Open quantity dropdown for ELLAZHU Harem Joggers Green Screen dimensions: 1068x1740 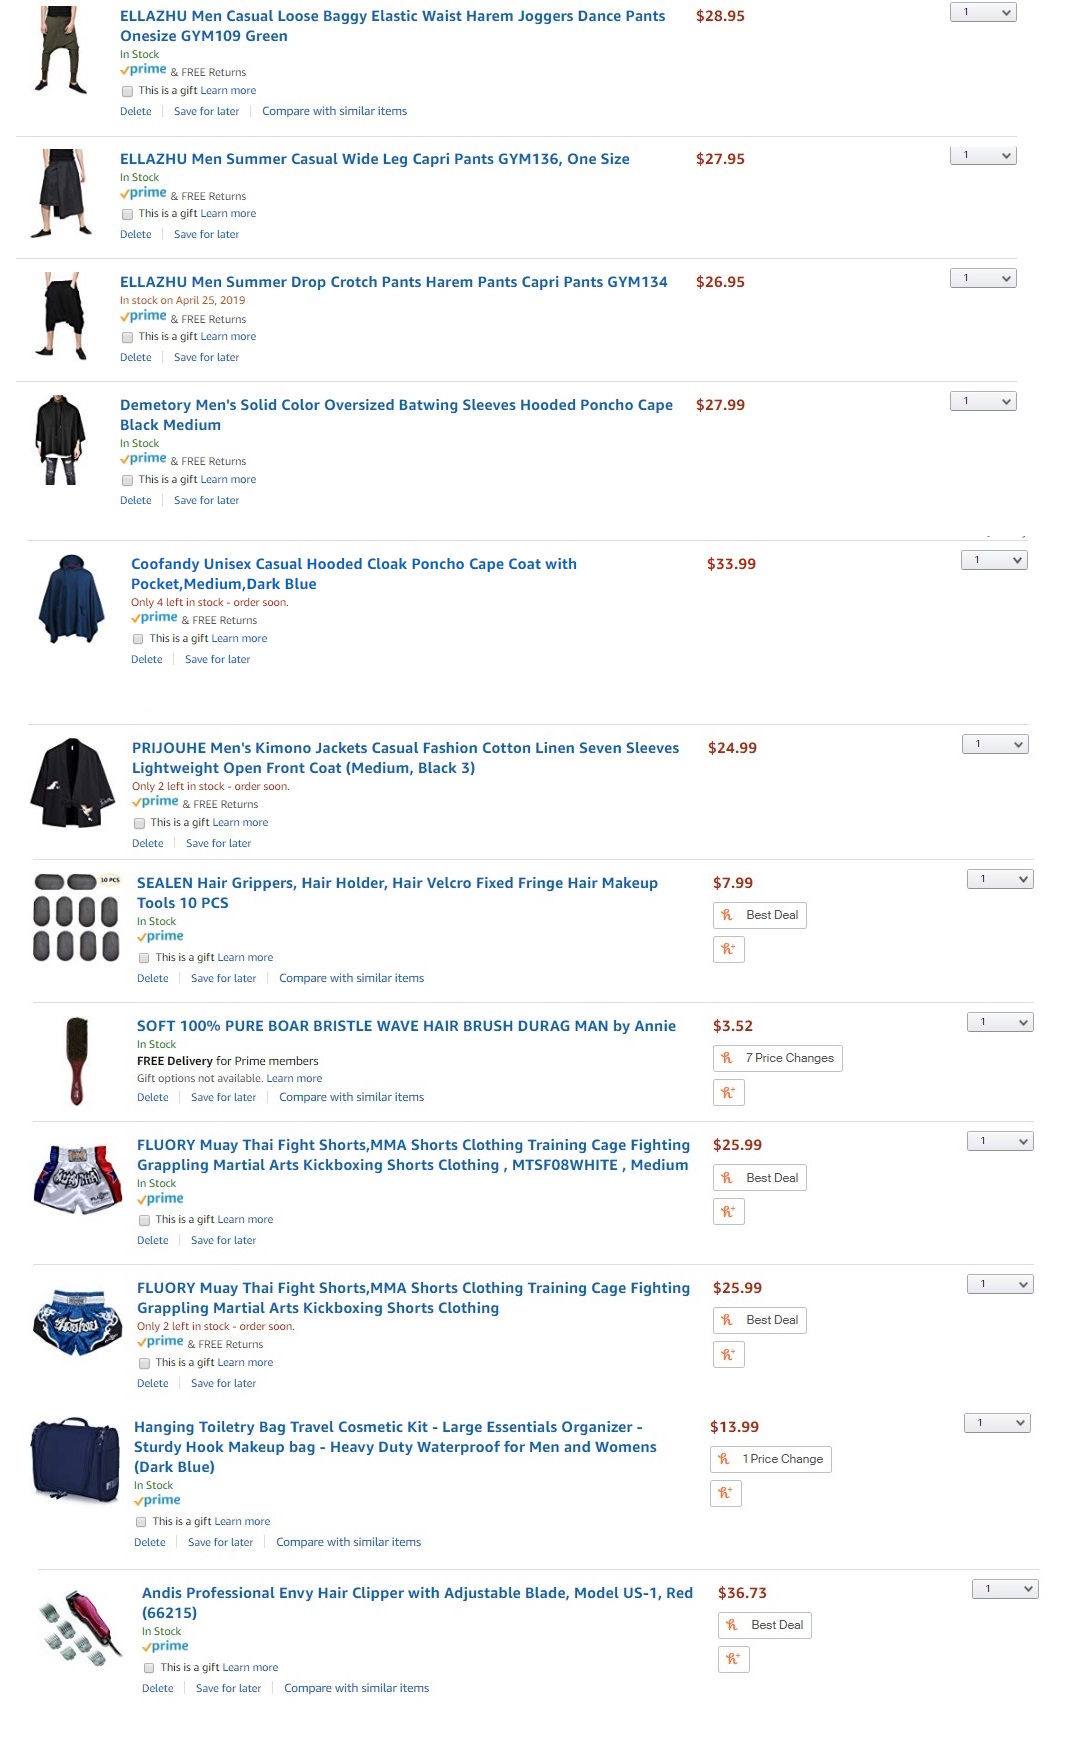pos(983,12)
